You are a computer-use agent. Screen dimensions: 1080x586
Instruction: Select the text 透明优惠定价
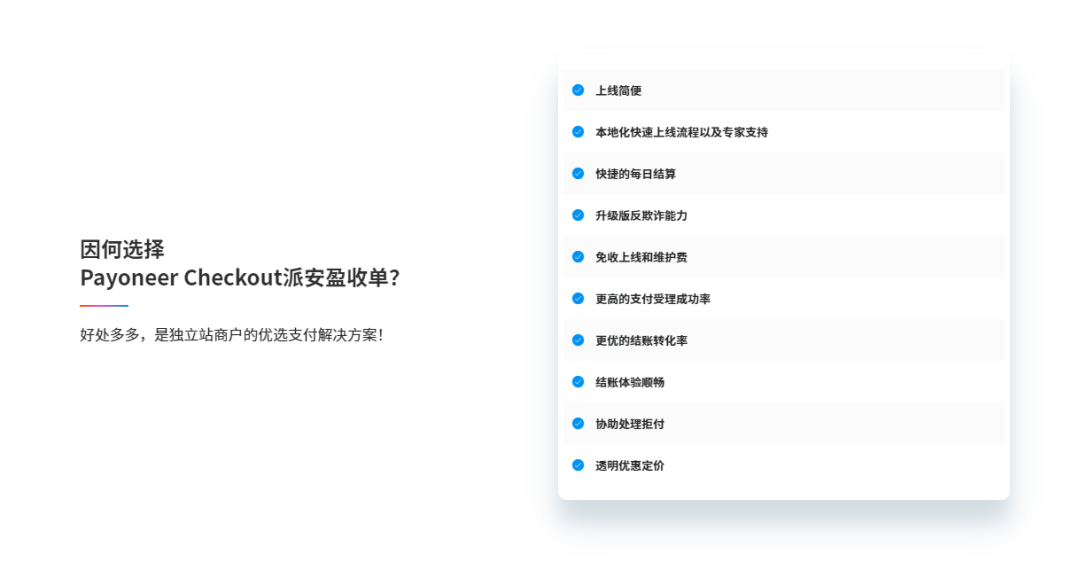tap(630, 465)
